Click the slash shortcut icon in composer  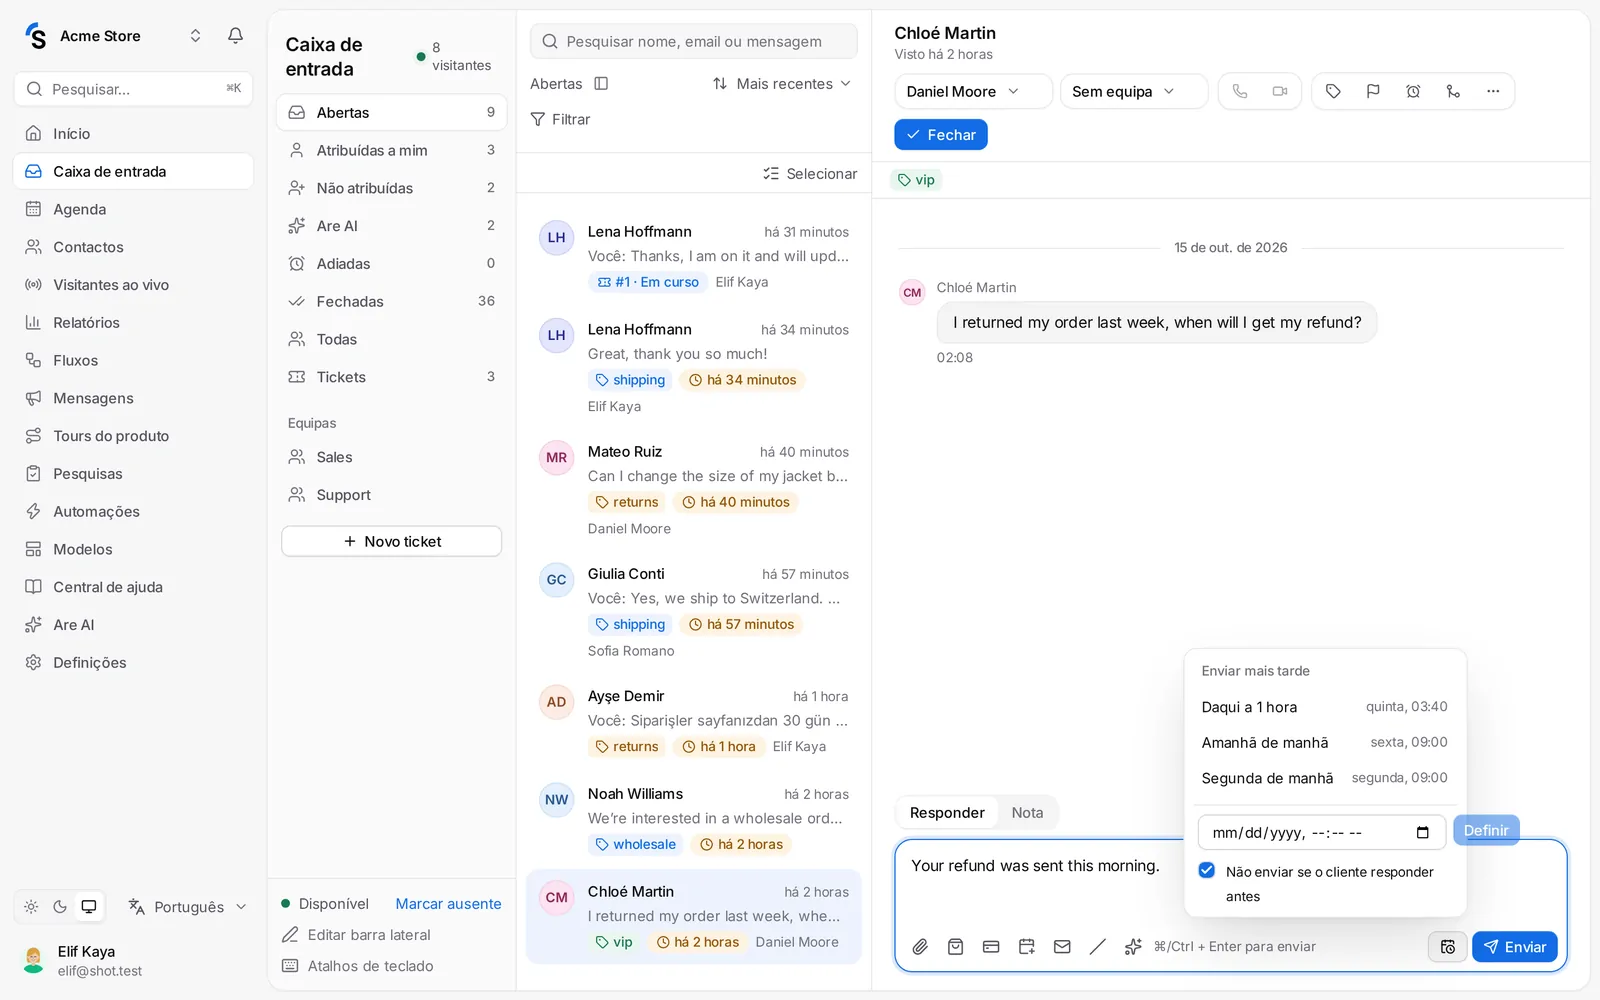click(1098, 947)
